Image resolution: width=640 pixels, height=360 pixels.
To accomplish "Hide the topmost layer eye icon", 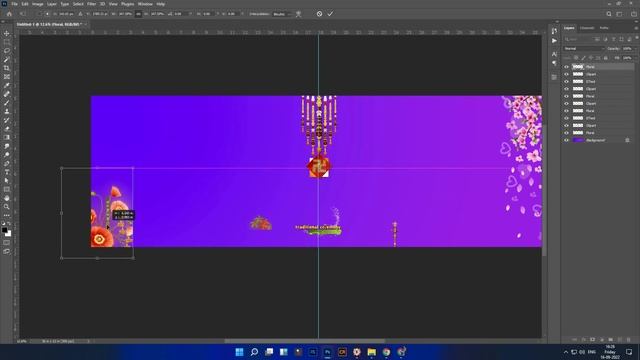I will (566, 67).
